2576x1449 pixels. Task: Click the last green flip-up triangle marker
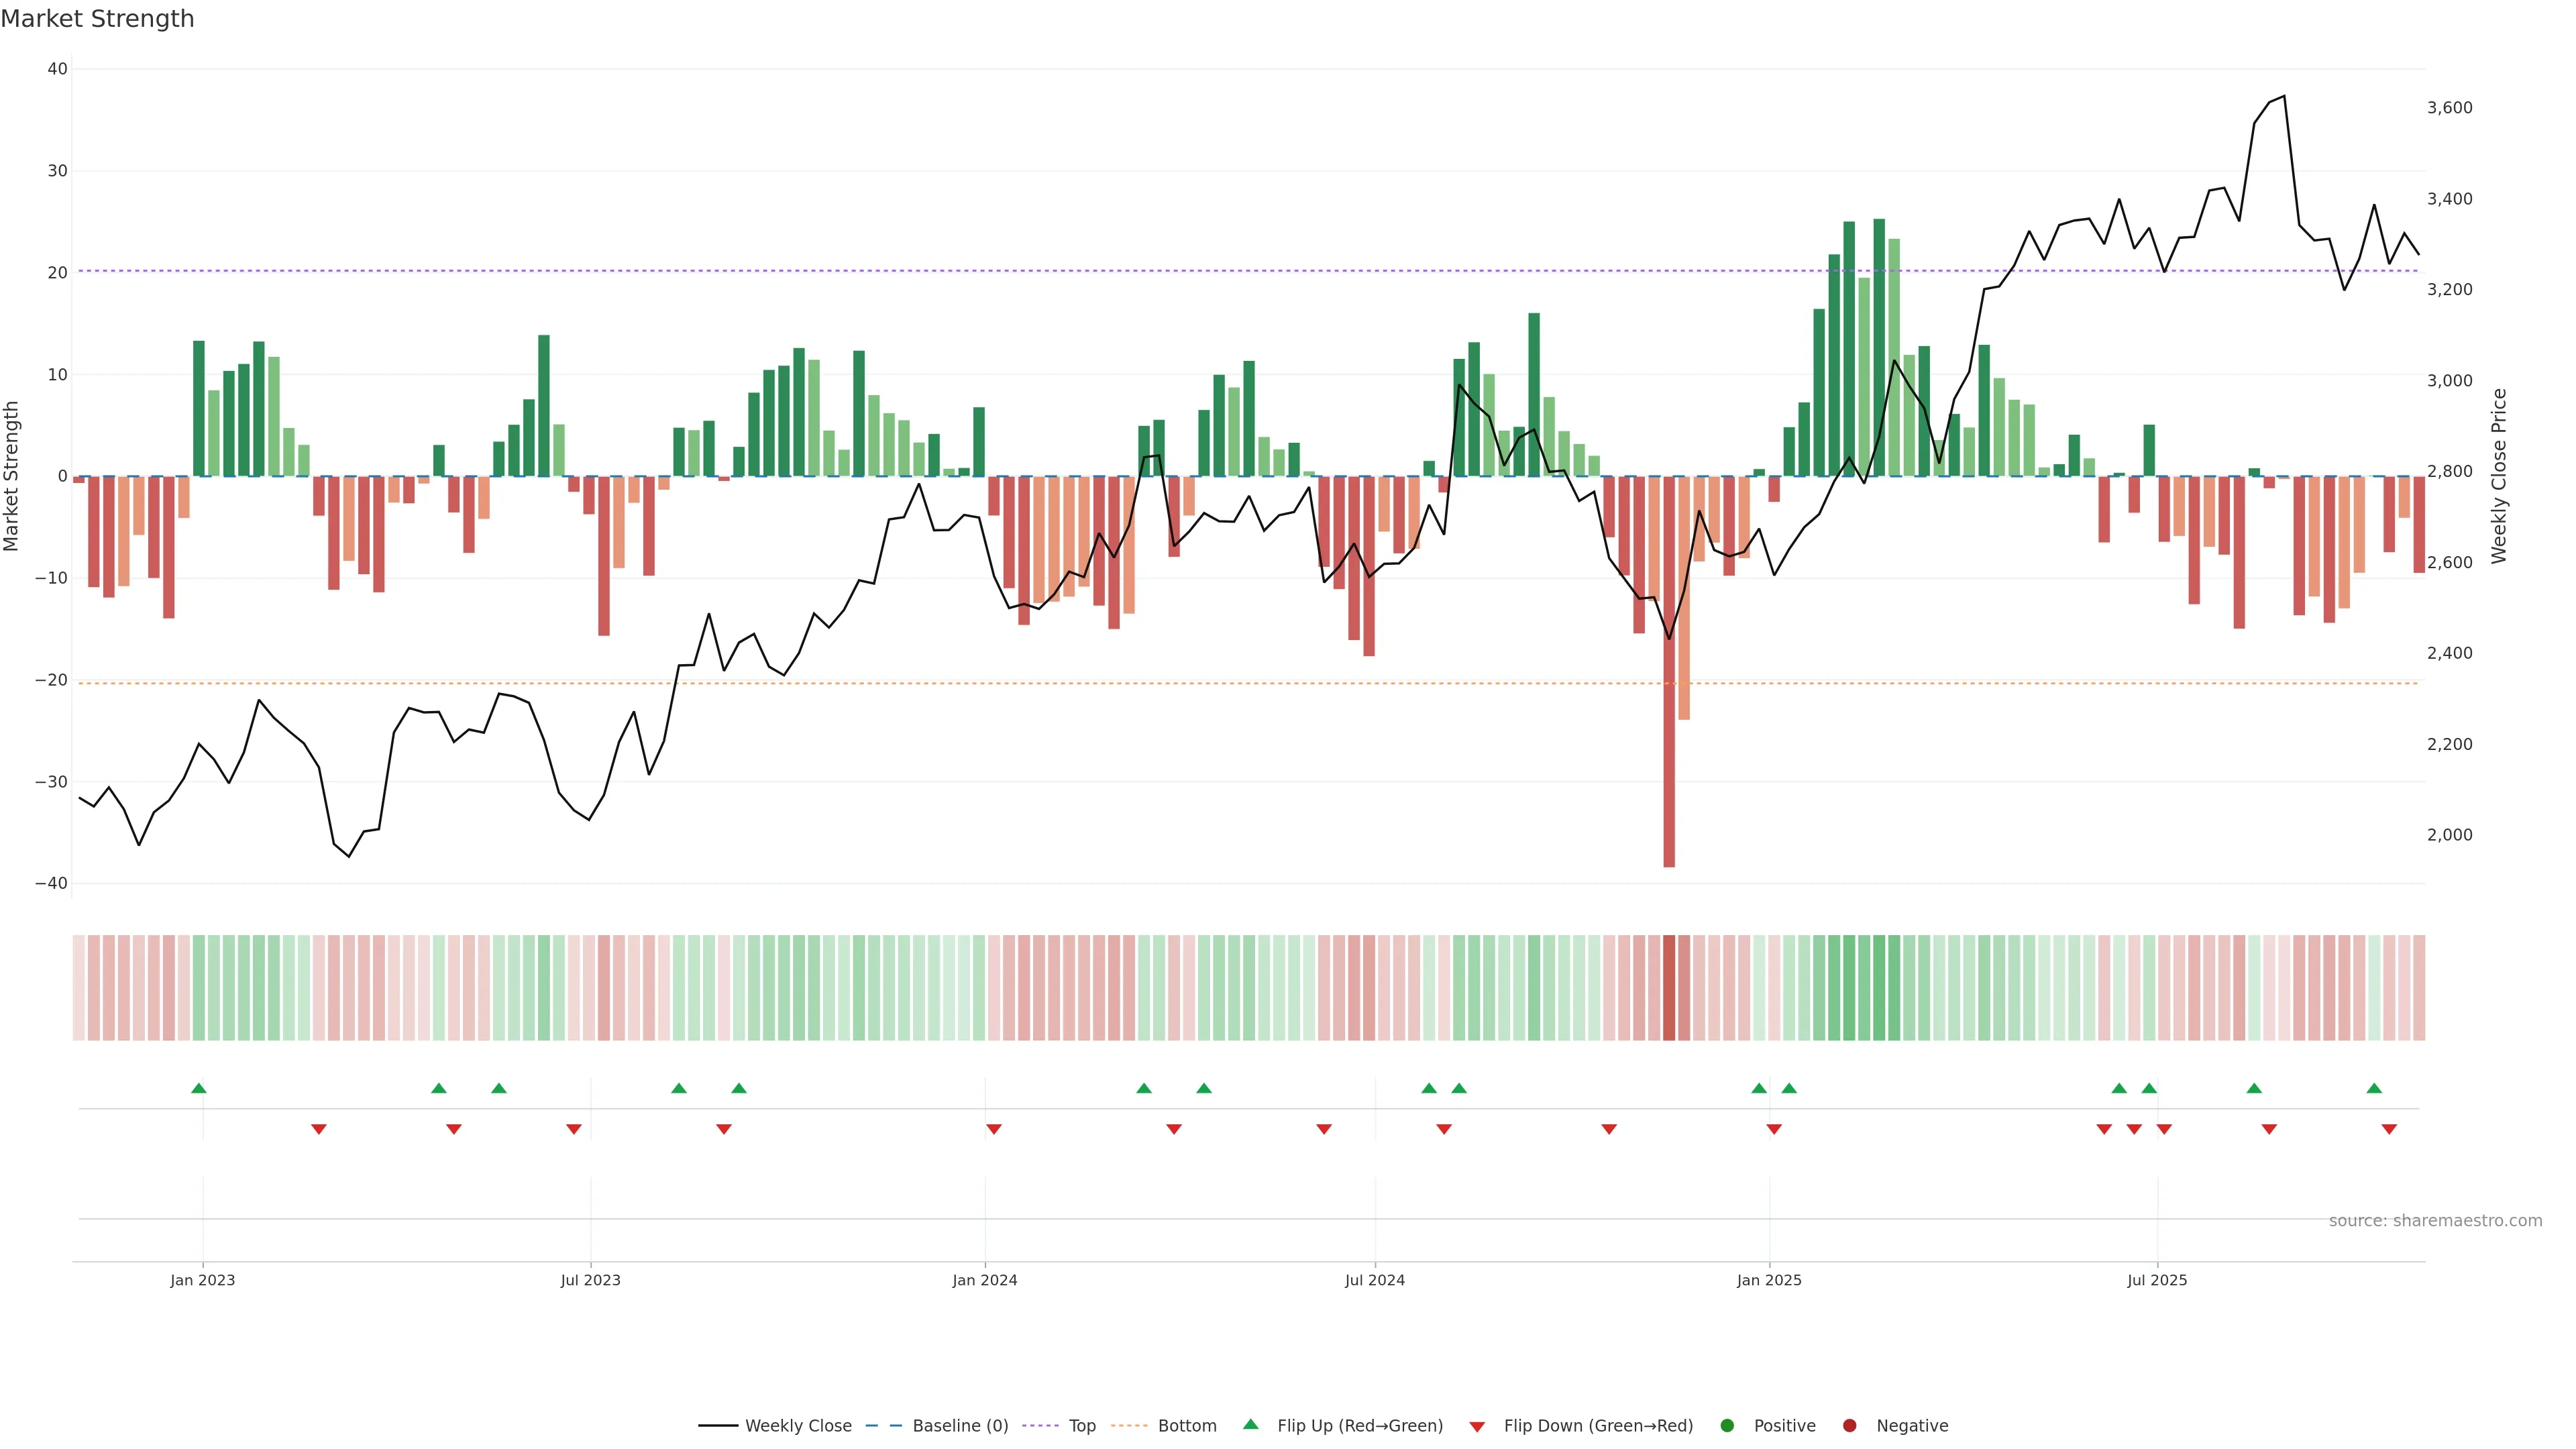coord(2374,1088)
